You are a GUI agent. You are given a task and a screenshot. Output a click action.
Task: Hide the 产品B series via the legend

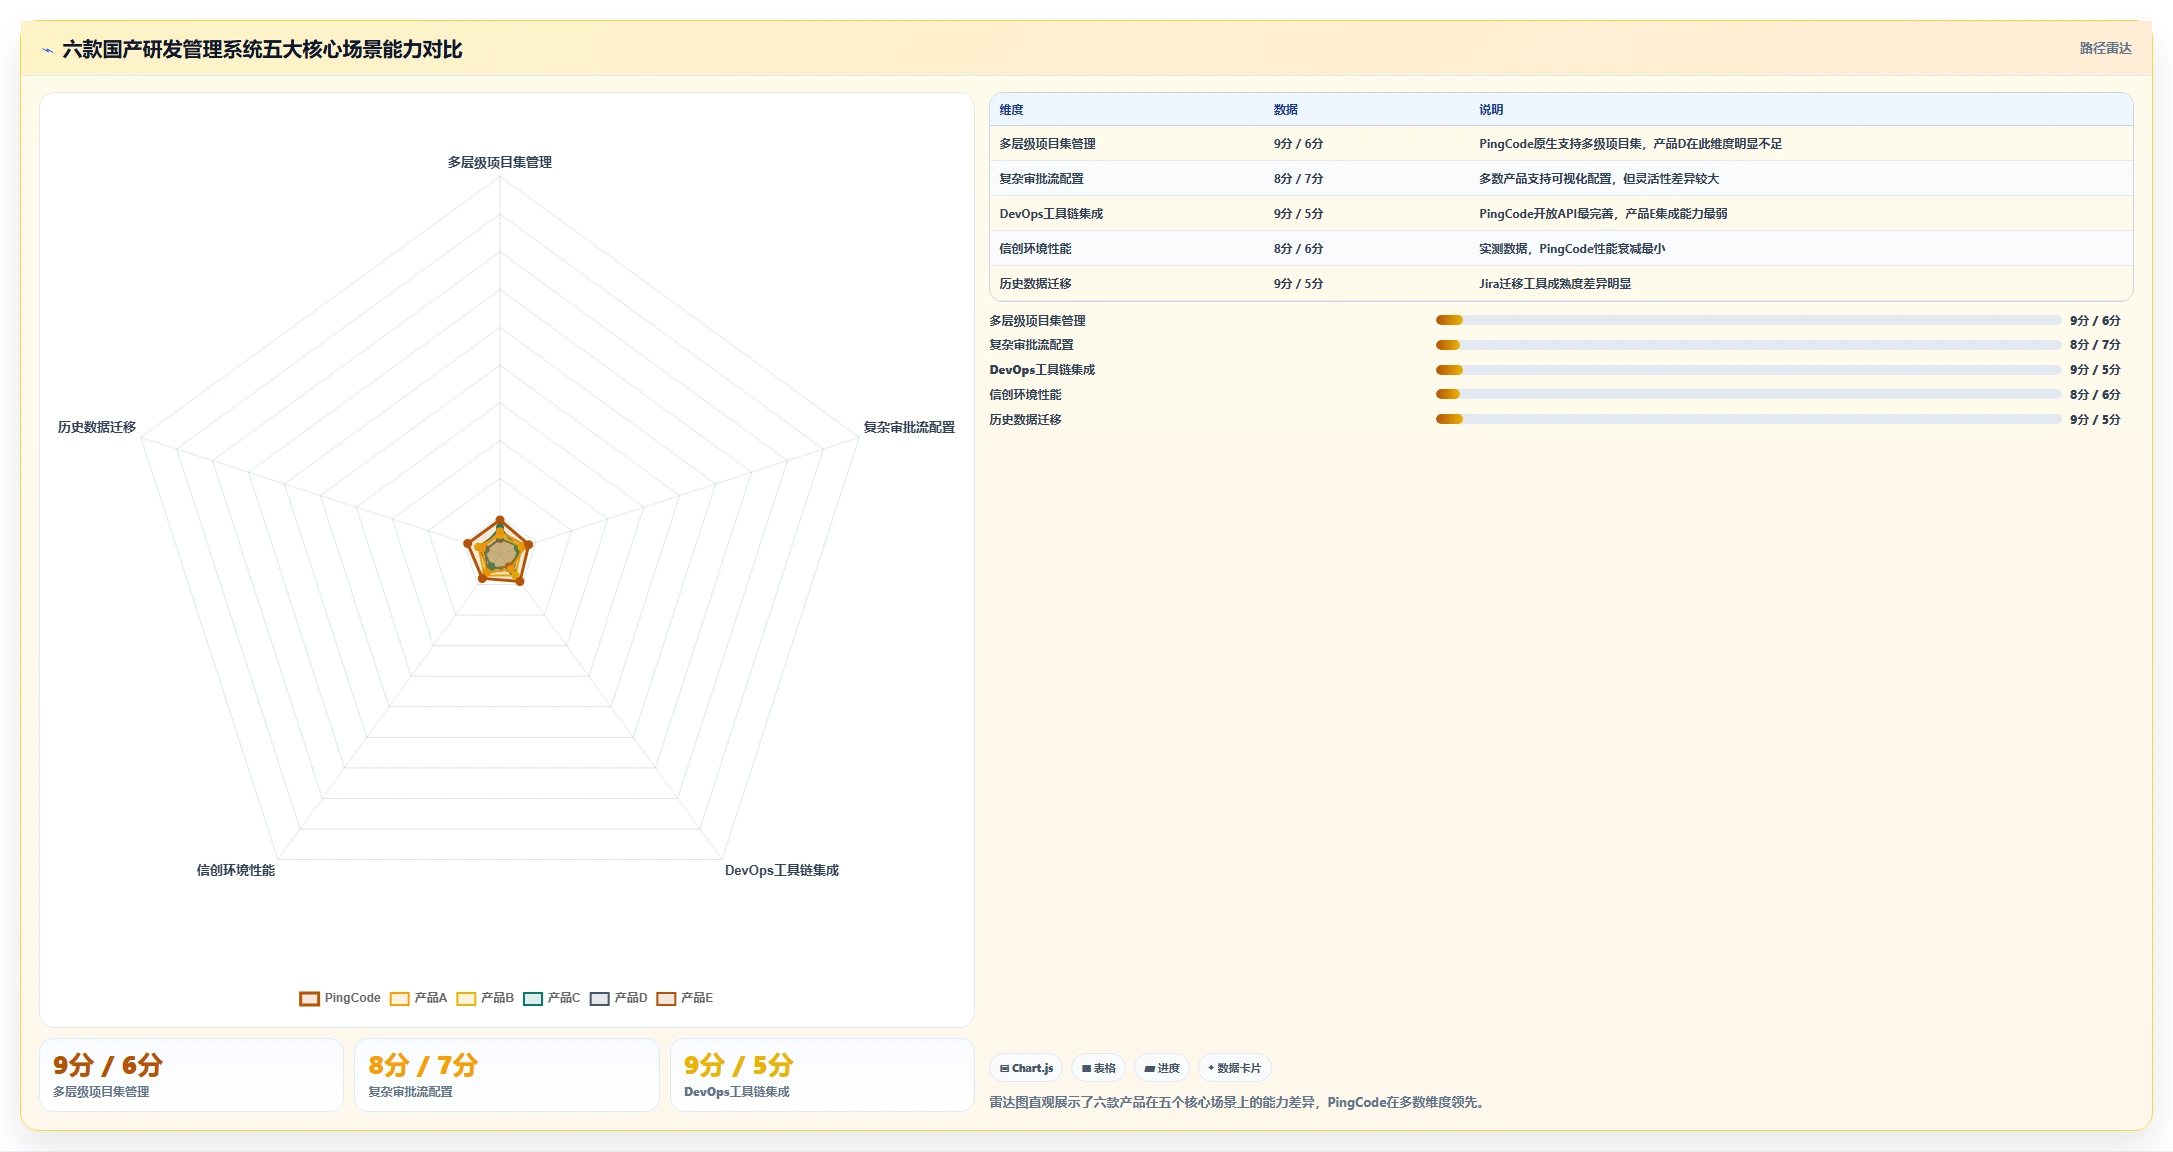[485, 998]
